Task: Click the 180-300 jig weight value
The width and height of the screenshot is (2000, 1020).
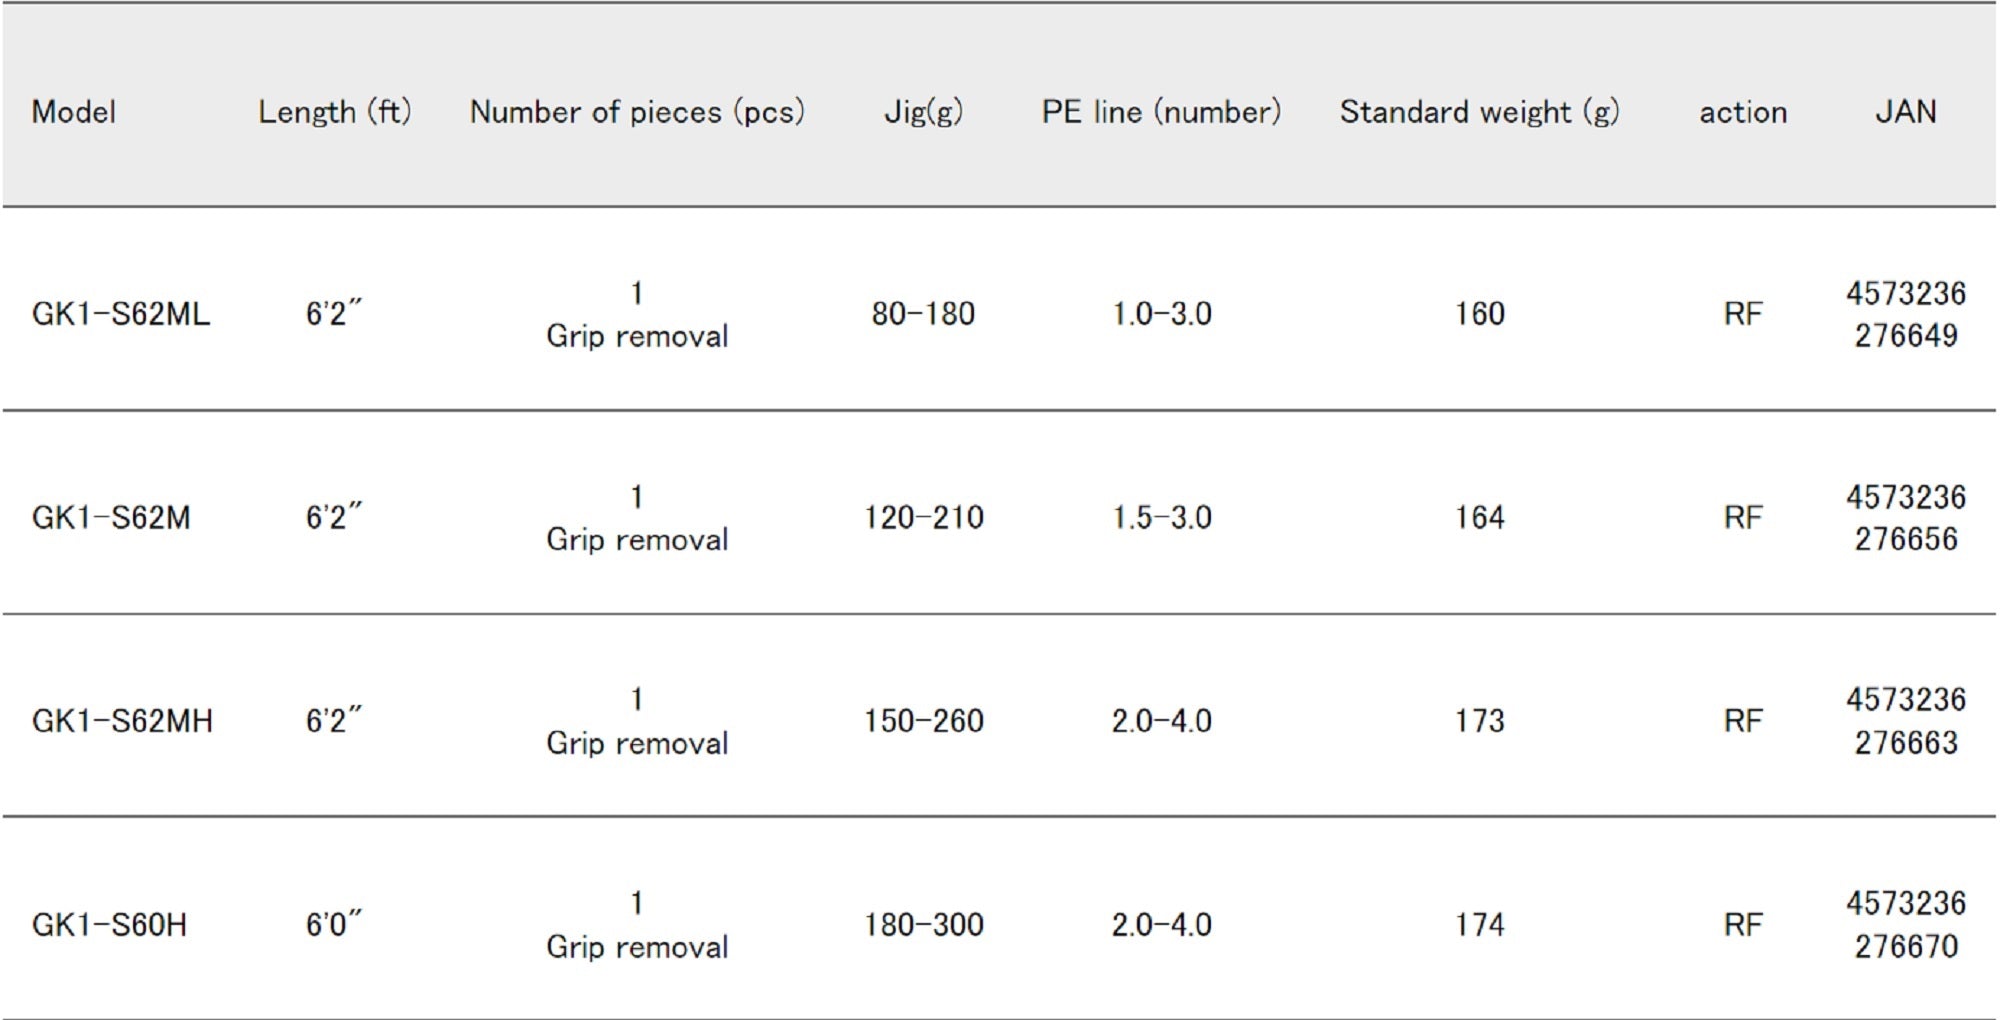Action: pos(923,925)
